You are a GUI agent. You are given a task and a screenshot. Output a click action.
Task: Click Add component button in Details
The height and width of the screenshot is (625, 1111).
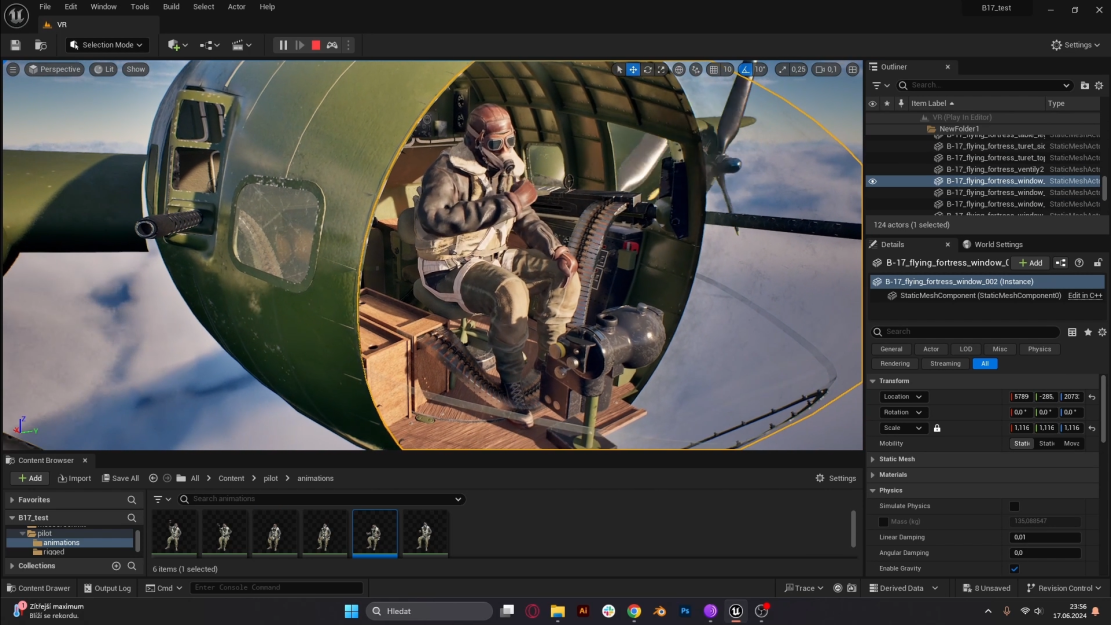pyautogui.click(x=1031, y=263)
